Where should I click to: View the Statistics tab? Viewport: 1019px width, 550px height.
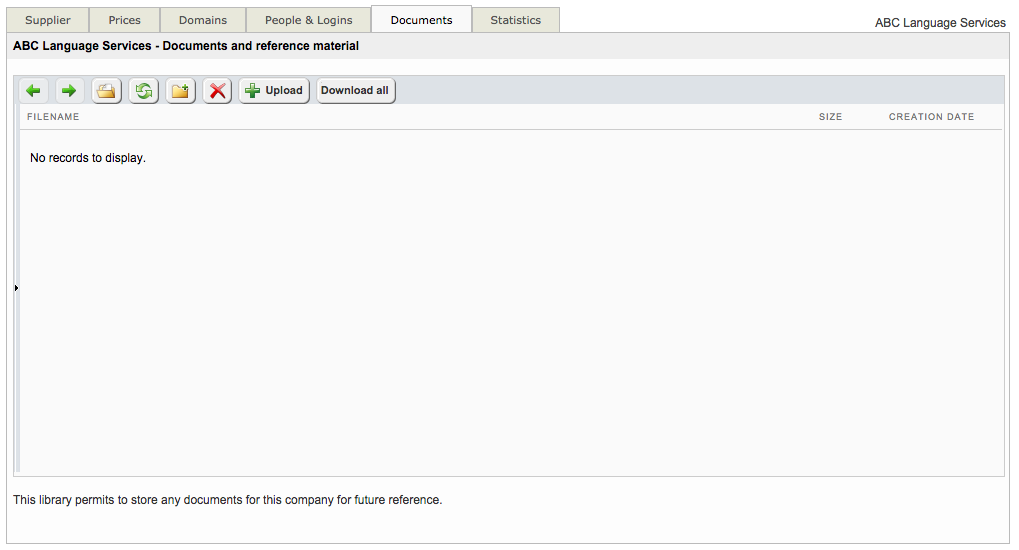pyautogui.click(x=515, y=20)
